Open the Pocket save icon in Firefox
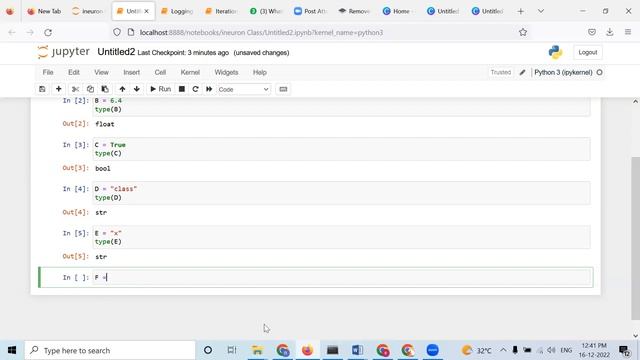 [592, 32]
